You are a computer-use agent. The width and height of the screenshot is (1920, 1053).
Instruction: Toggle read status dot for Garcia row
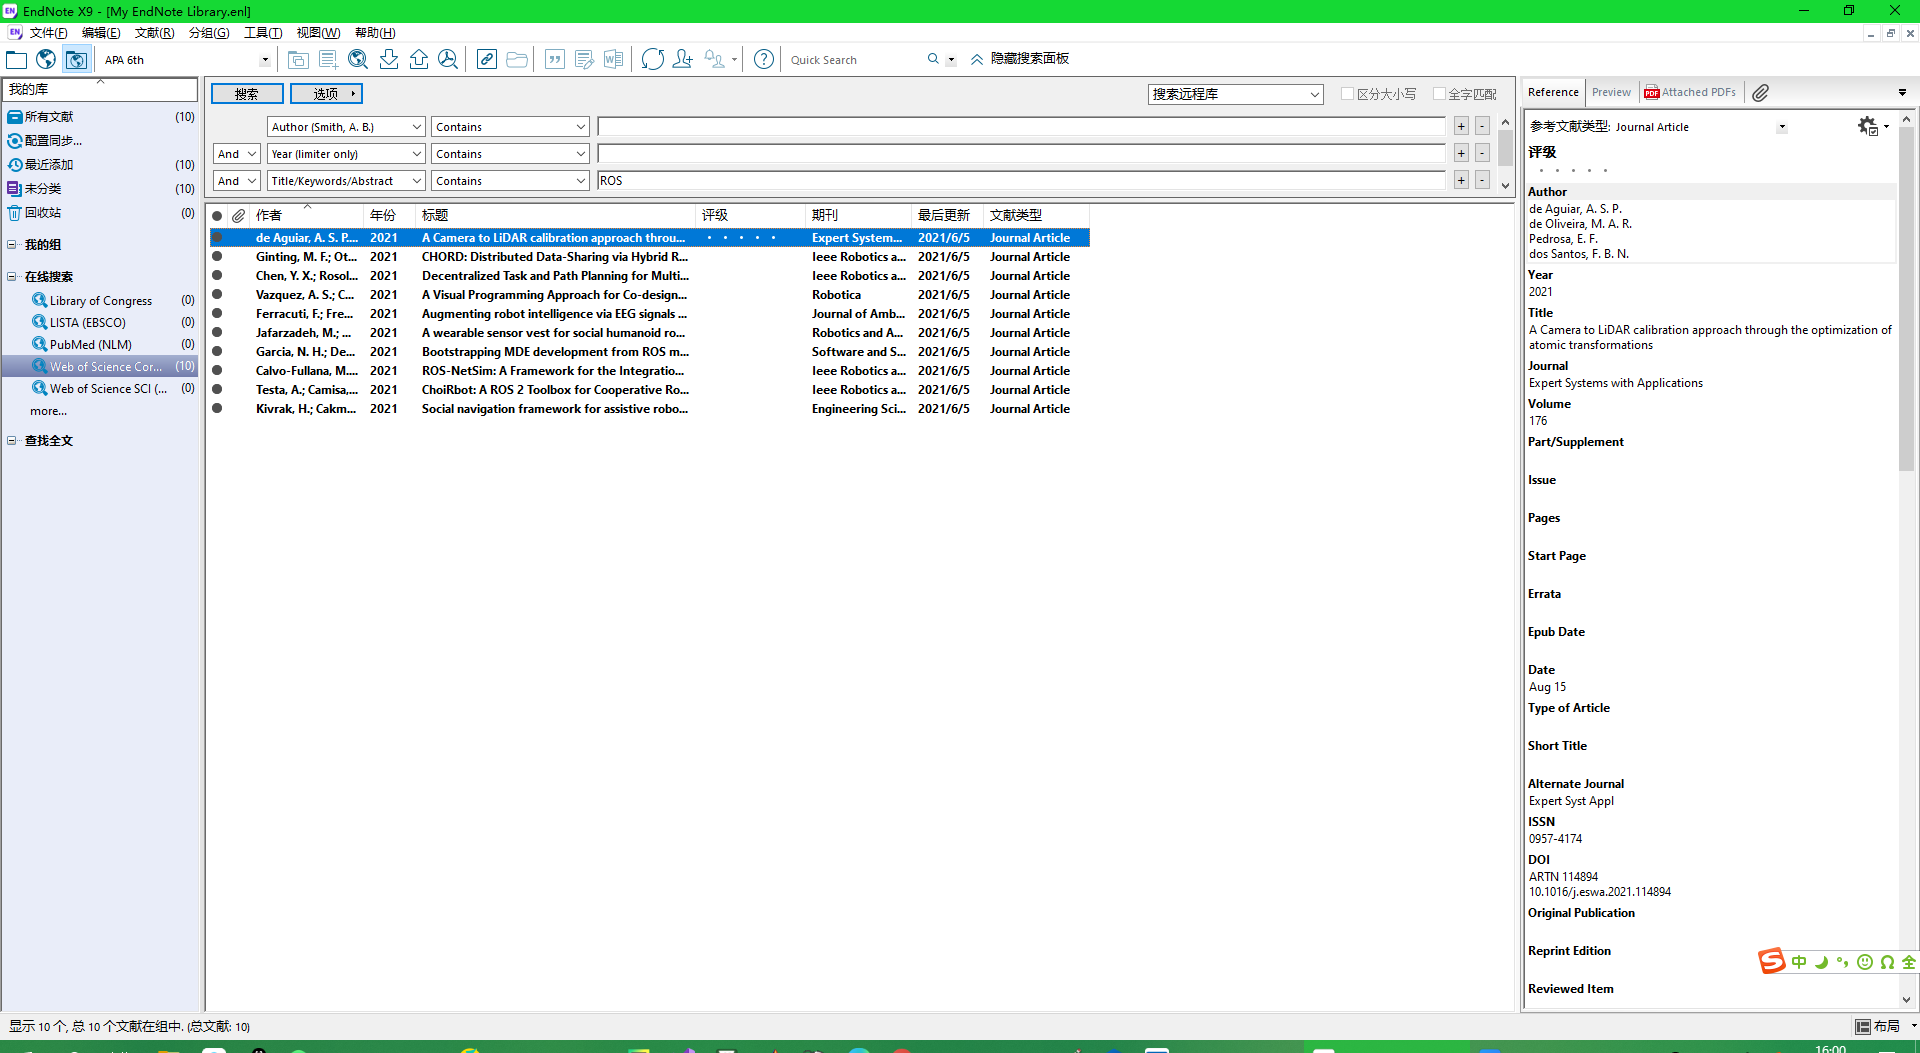pyautogui.click(x=217, y=352)
